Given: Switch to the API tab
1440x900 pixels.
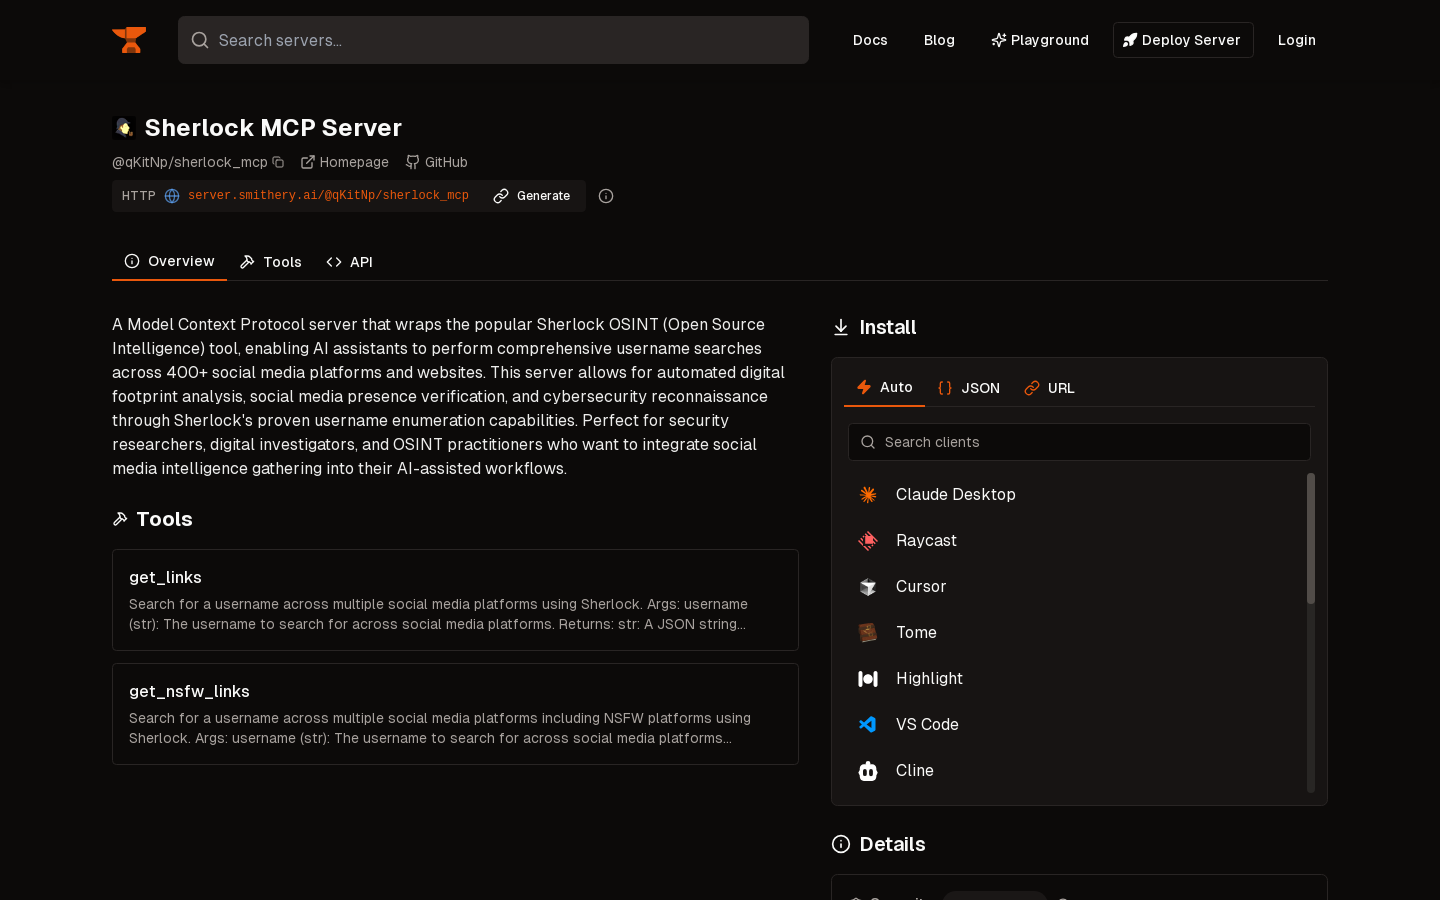Looking at the screenshot, I should tap(349, 262).
